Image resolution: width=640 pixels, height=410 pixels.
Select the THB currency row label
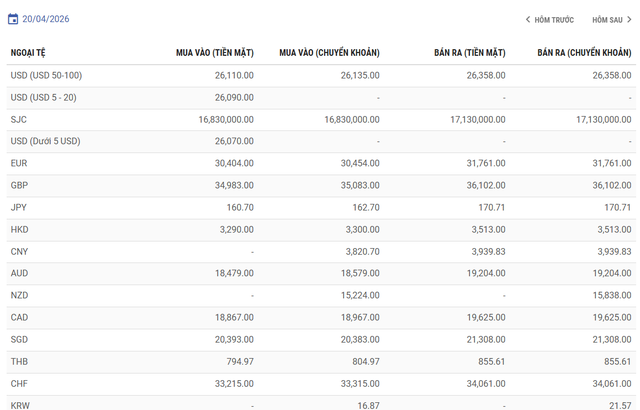[x=19, y=361]
